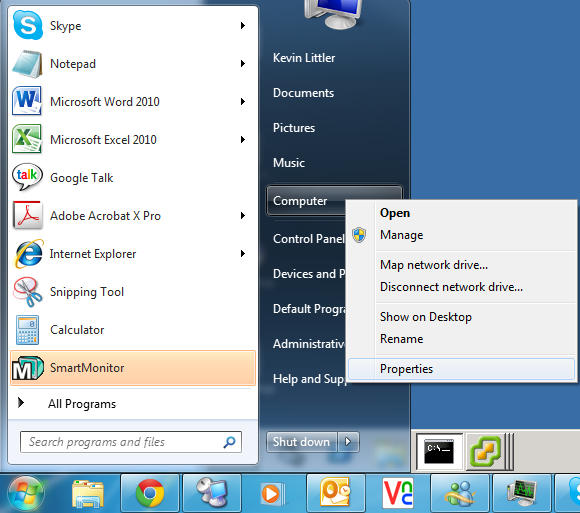Click the Shut down button

(x=301, y=442)
